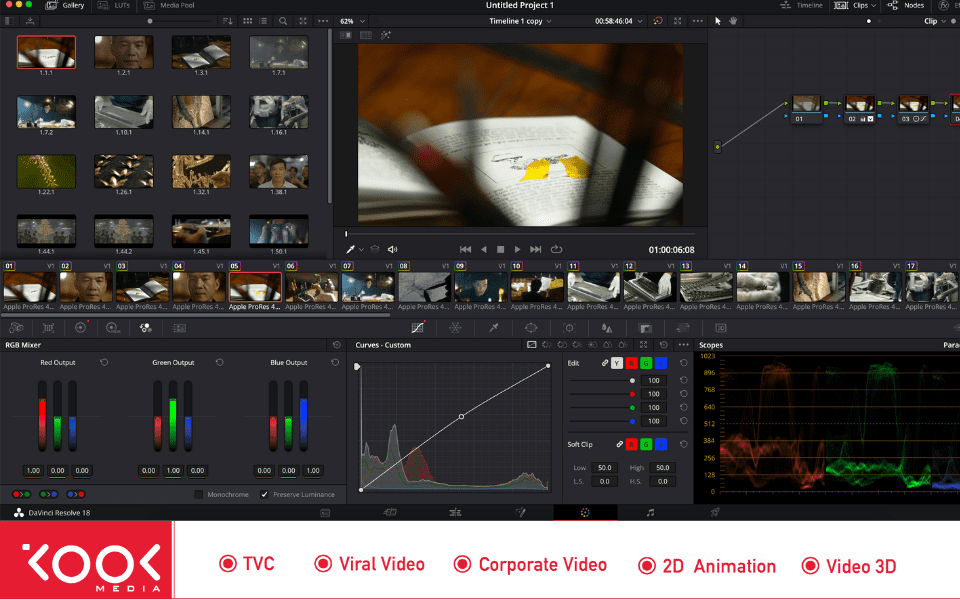Play the clip in reverse
960x600 pixels.
484,250
